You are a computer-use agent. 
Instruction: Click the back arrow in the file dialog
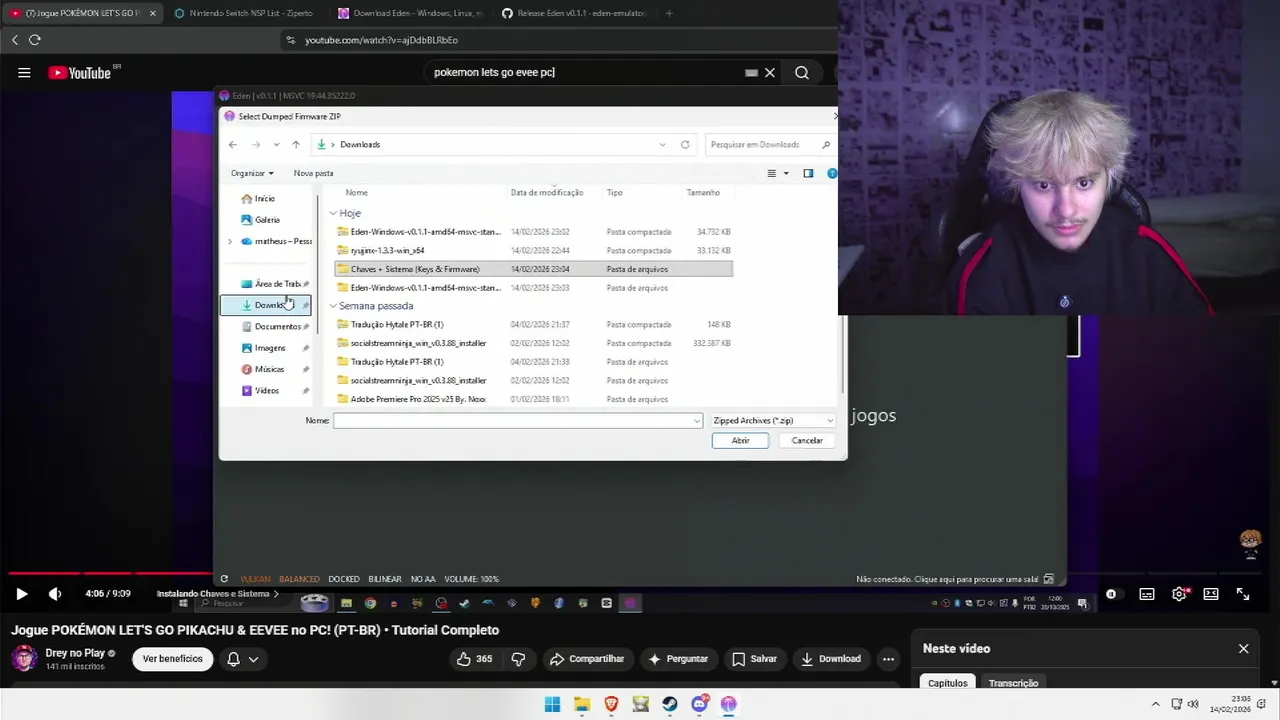point(233,145)
